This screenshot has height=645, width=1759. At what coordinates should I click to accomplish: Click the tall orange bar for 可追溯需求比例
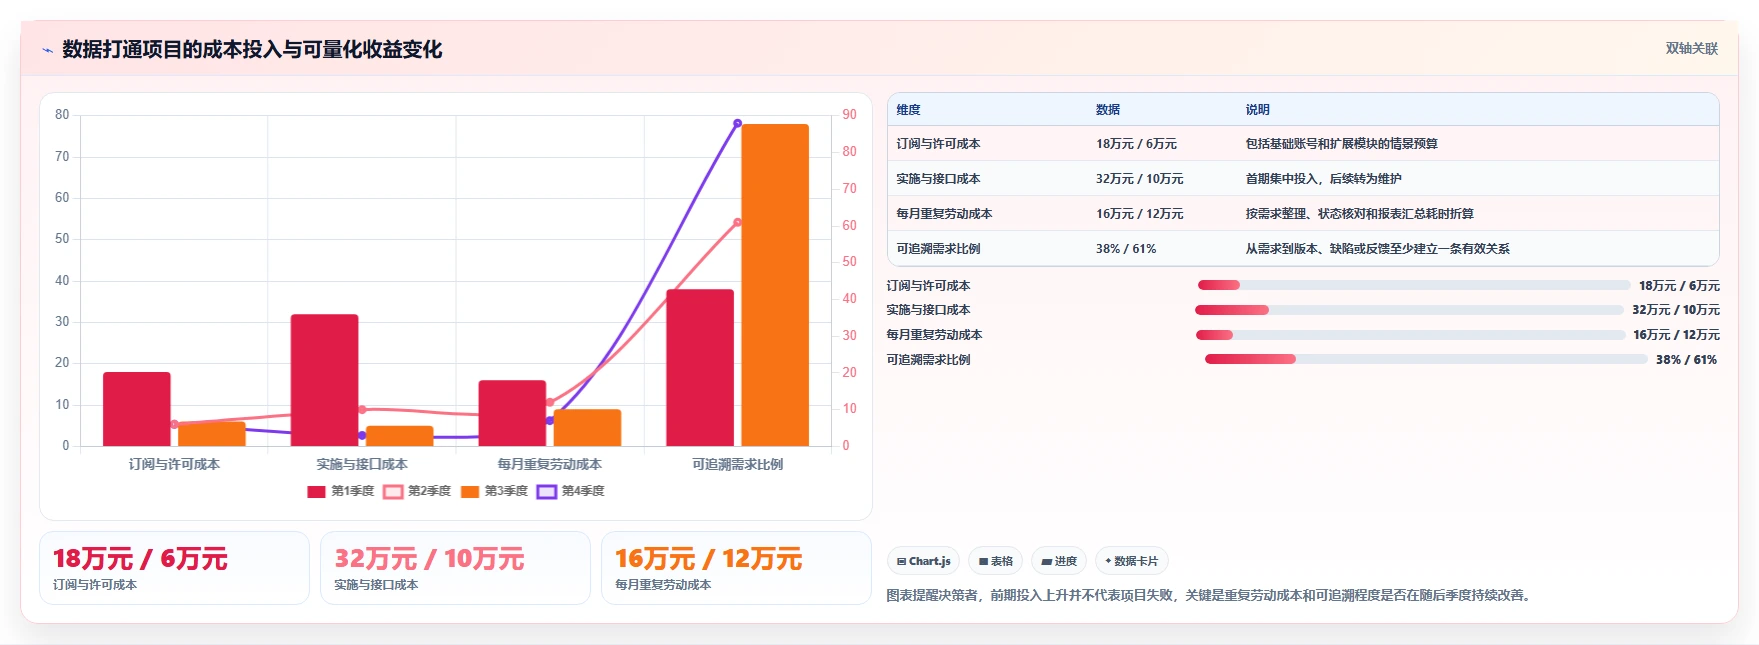[775, 285]
